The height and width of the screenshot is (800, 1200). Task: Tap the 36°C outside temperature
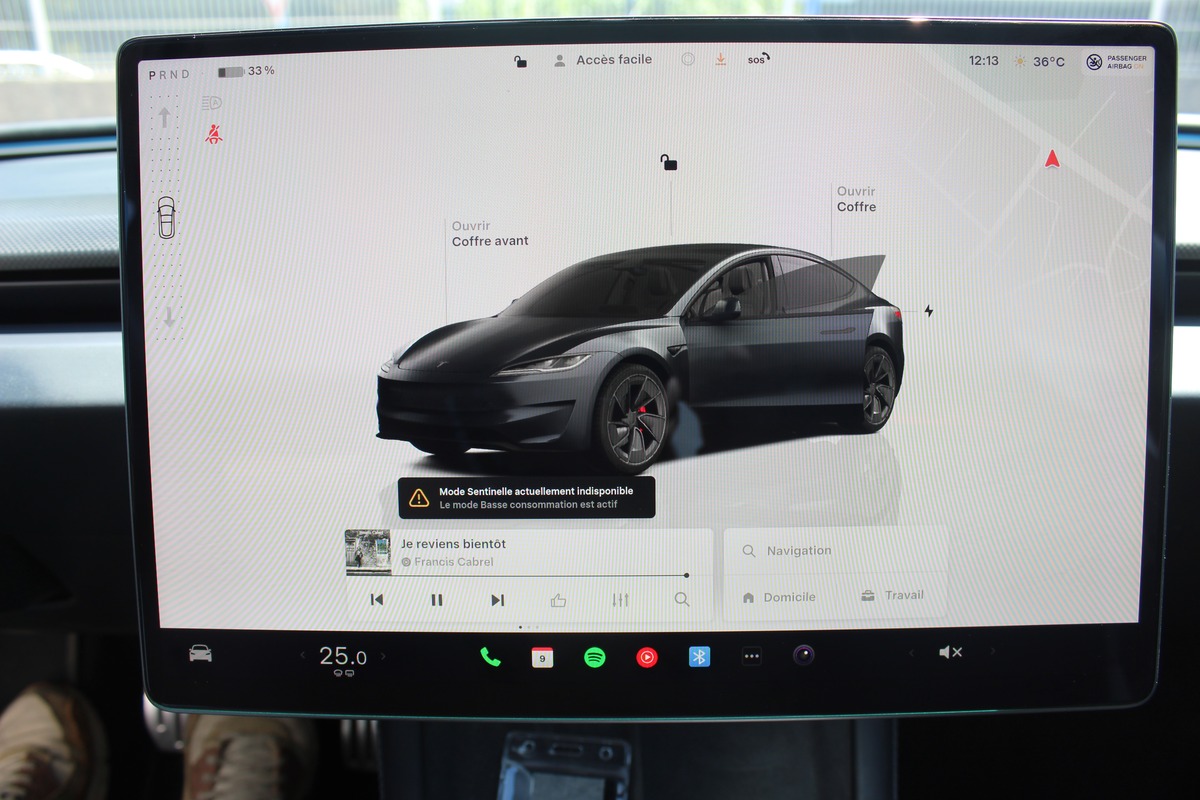(1039, 62)
